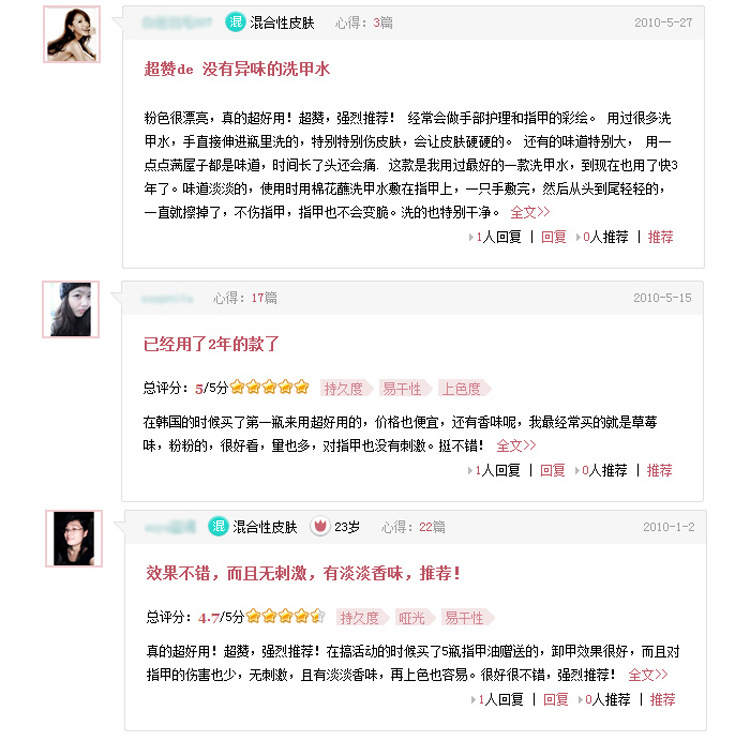Click 回复 link on the first review

tap(553, 237)
